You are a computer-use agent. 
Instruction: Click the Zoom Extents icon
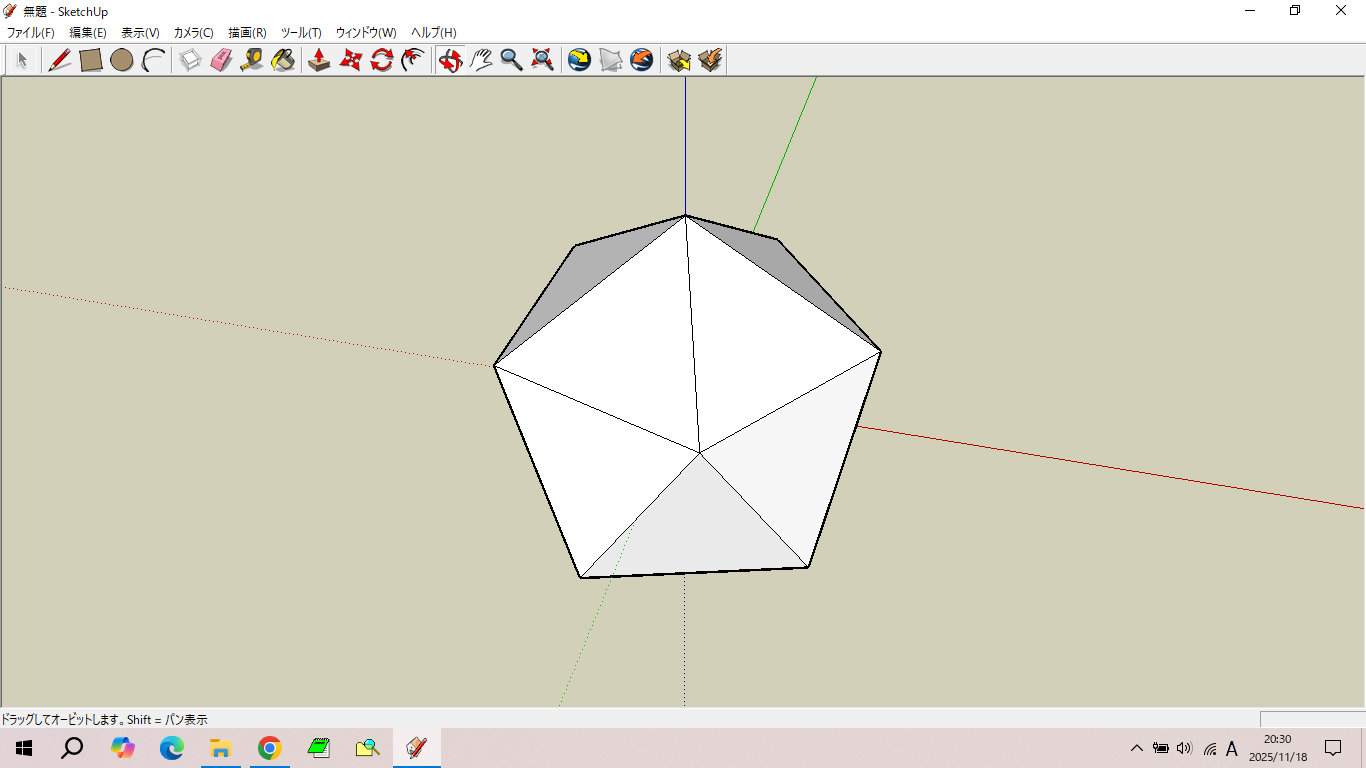pyautogui.click(x=542, y=60)
